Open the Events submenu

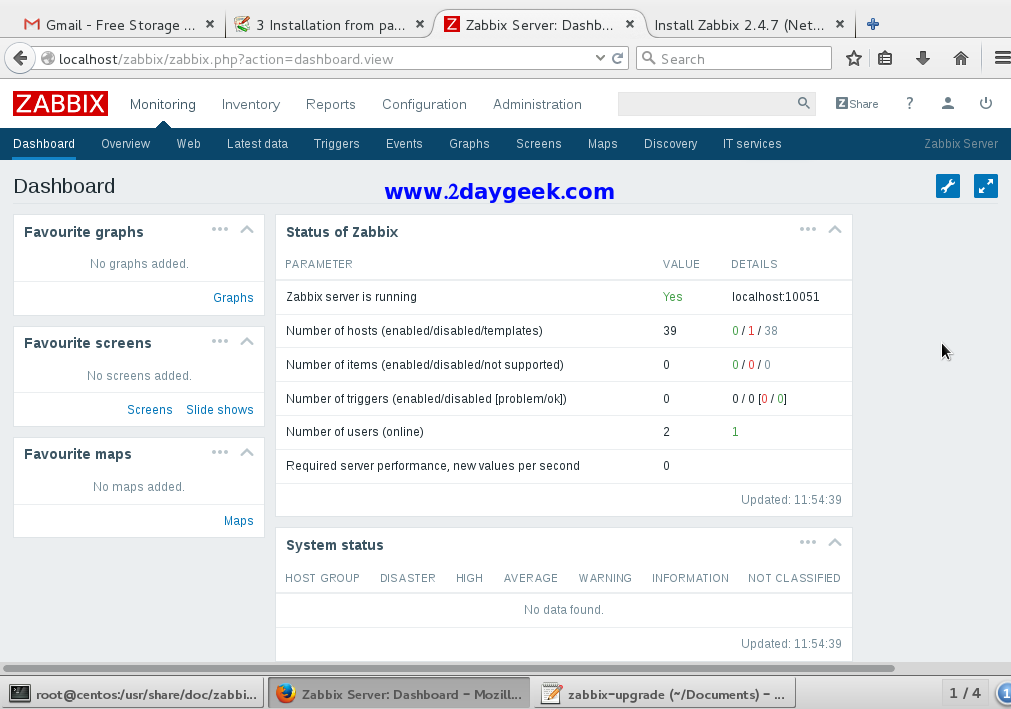click(x=404, y=144)
